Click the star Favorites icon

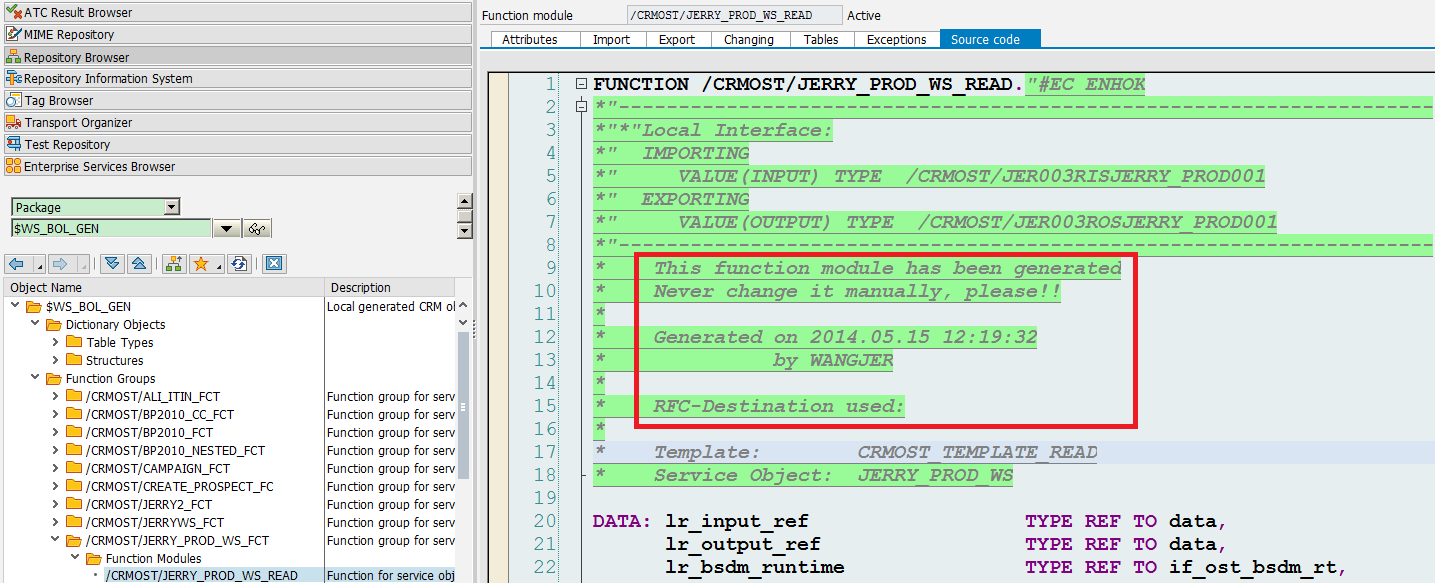coord(201,264)
